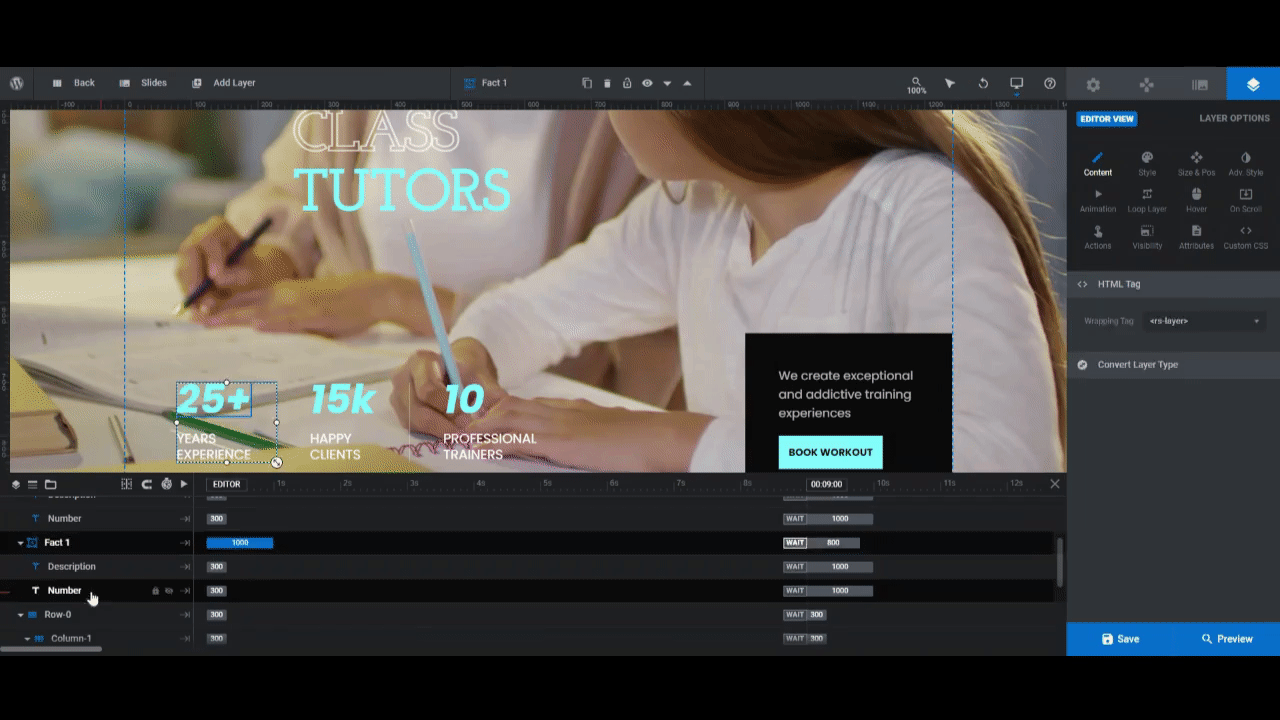This screenshot has height=720, width=1280.
Task: Click the up-arrow next to layer dropdown
Action: pyautogui.click(x=687, y=83)
